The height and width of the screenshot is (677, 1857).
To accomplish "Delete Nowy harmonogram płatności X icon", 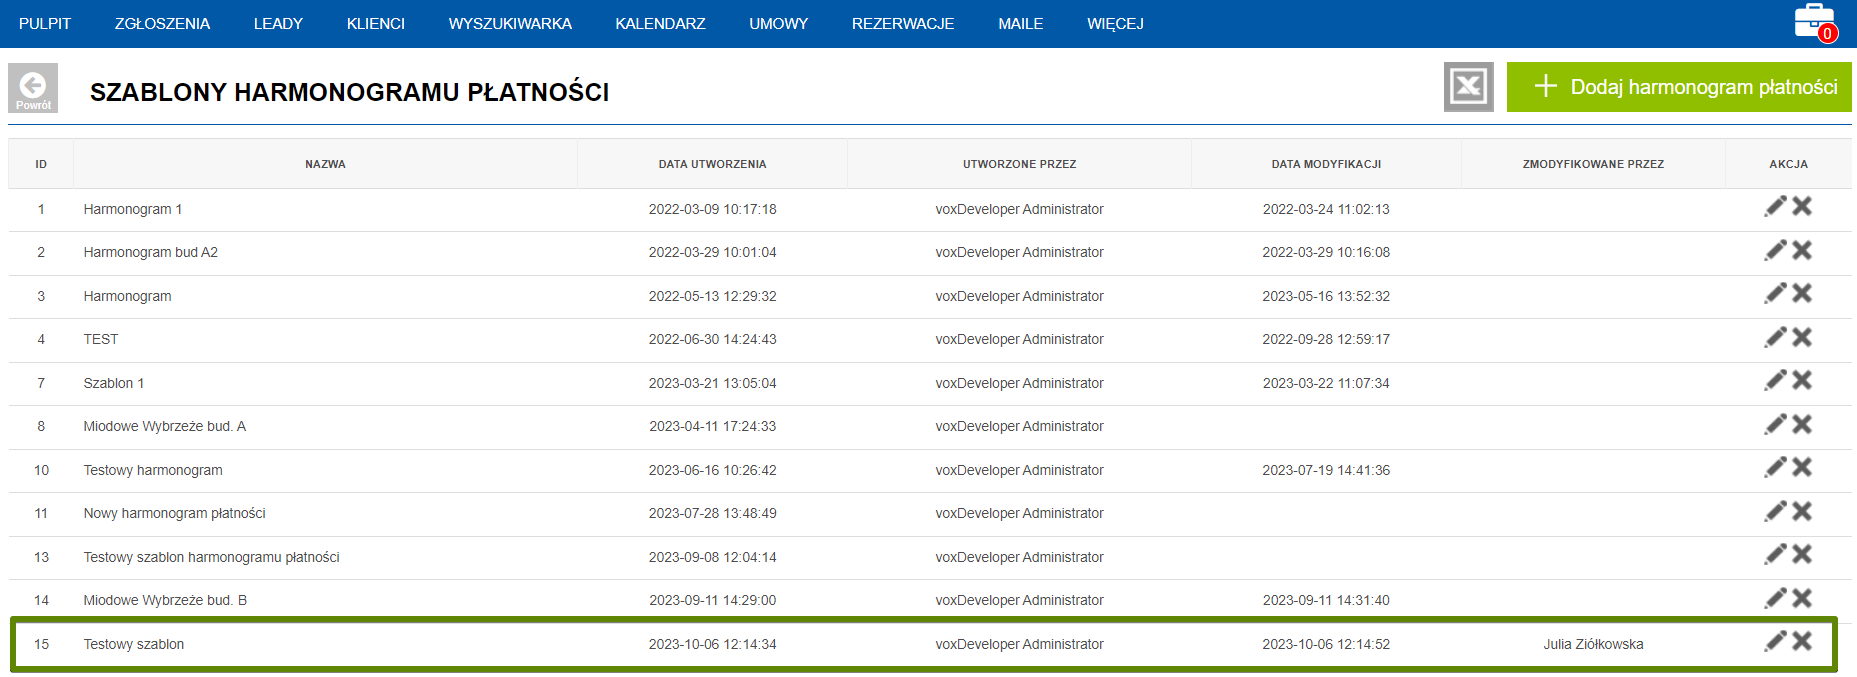I will (x=1802, y=511).
